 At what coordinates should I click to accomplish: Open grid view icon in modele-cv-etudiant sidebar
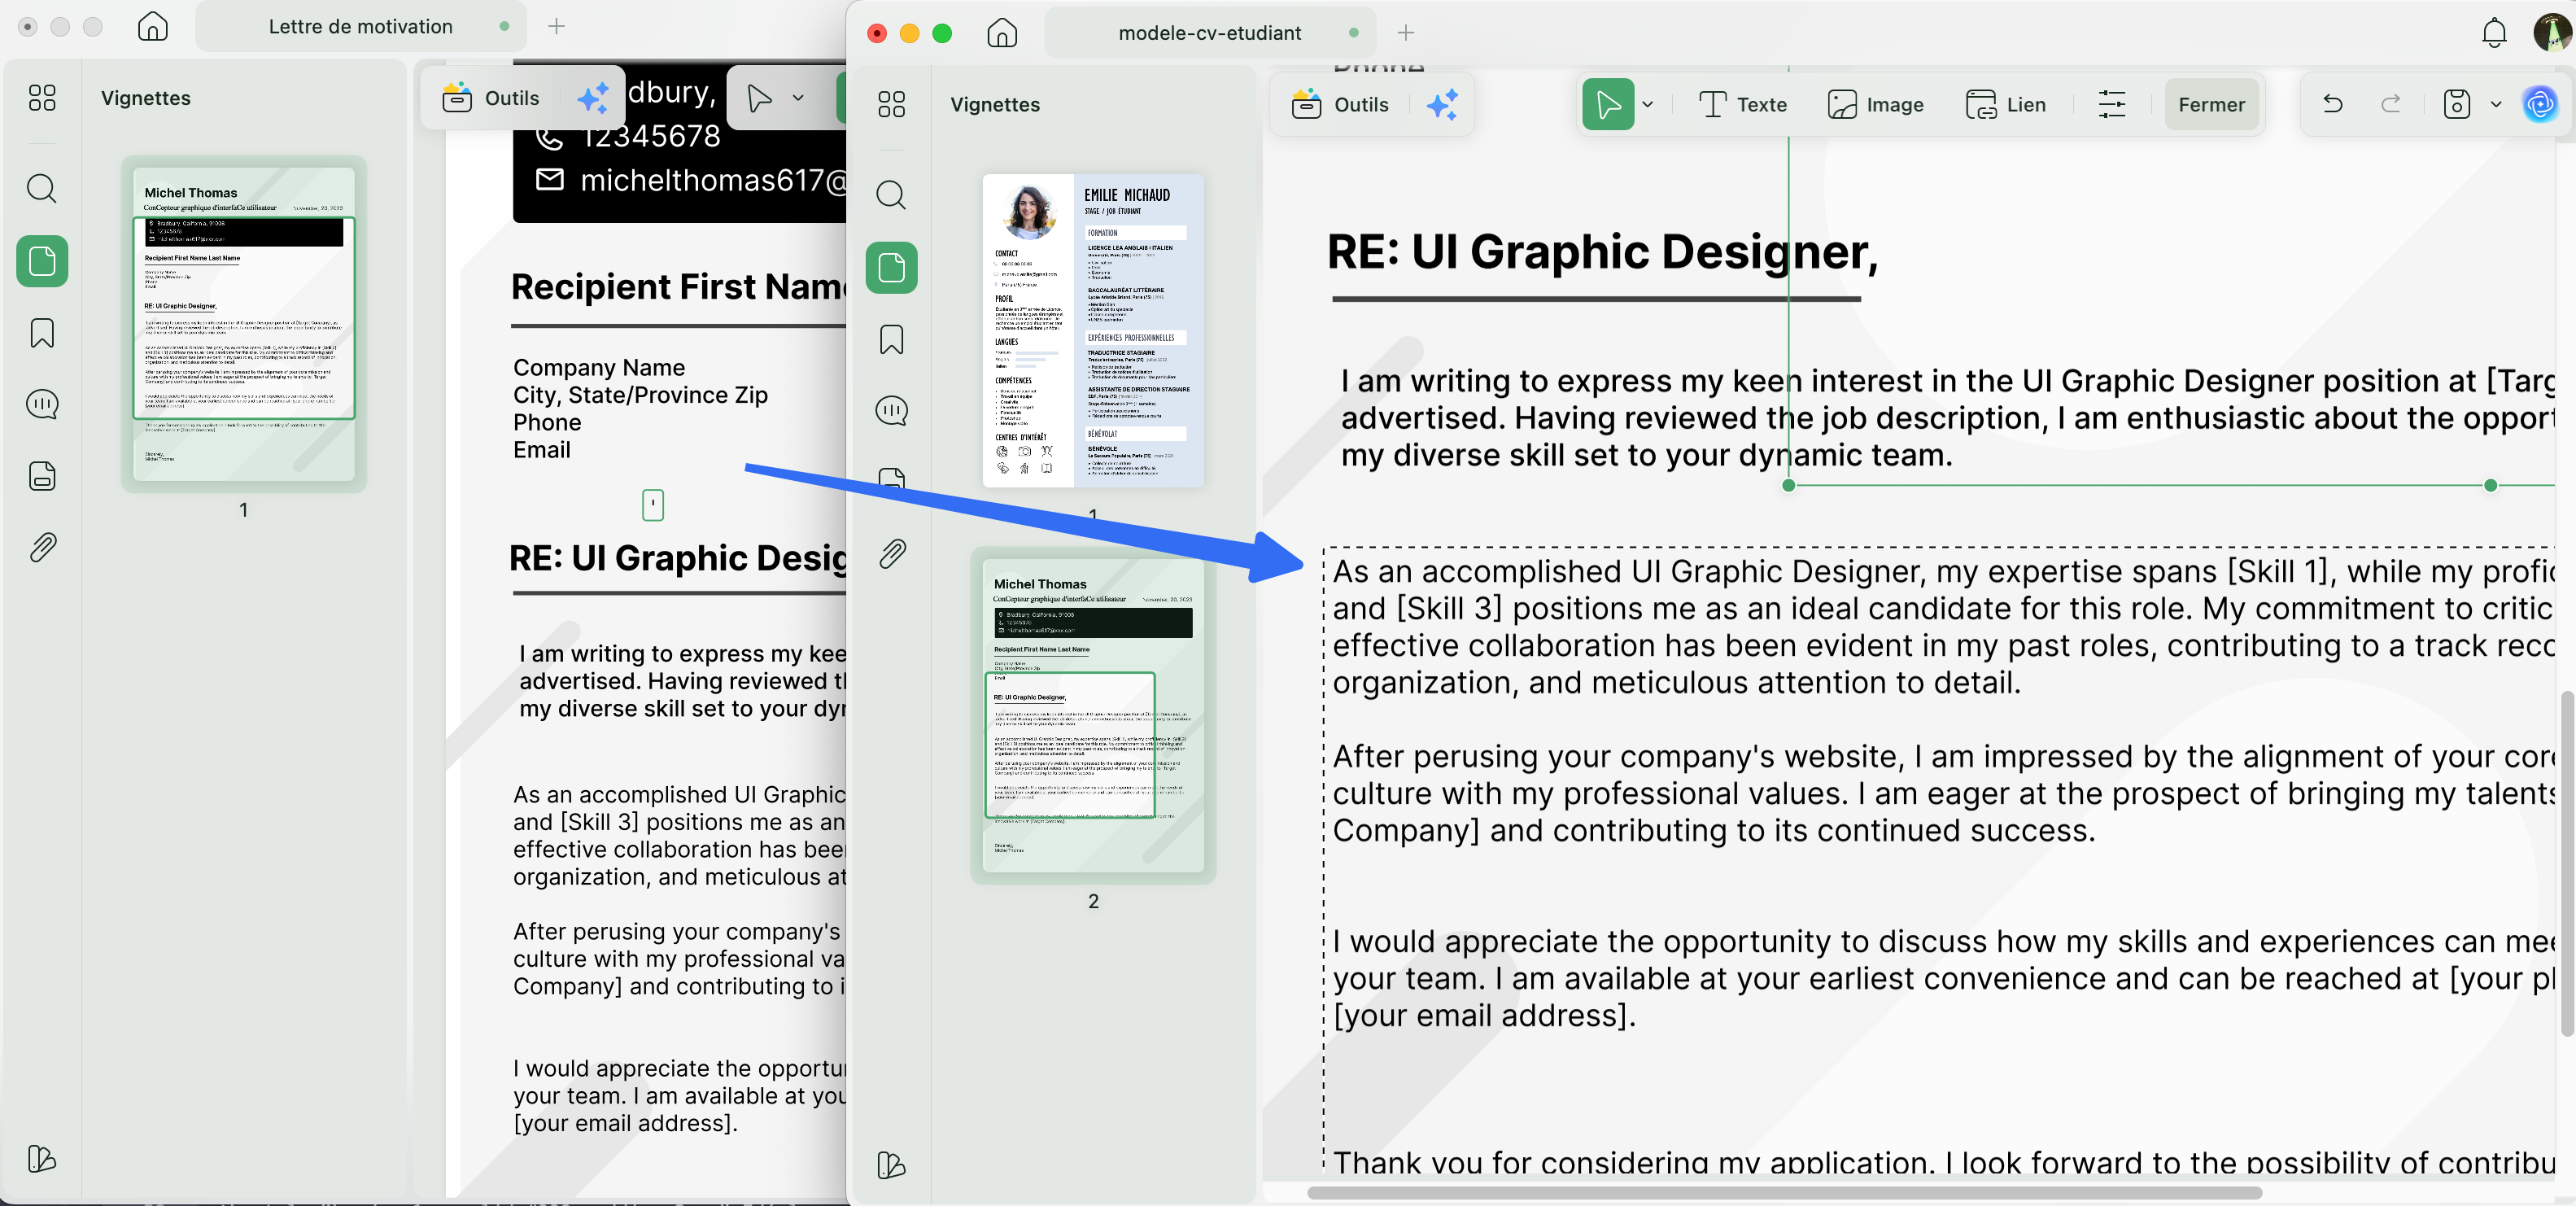[x=891, y=104]
